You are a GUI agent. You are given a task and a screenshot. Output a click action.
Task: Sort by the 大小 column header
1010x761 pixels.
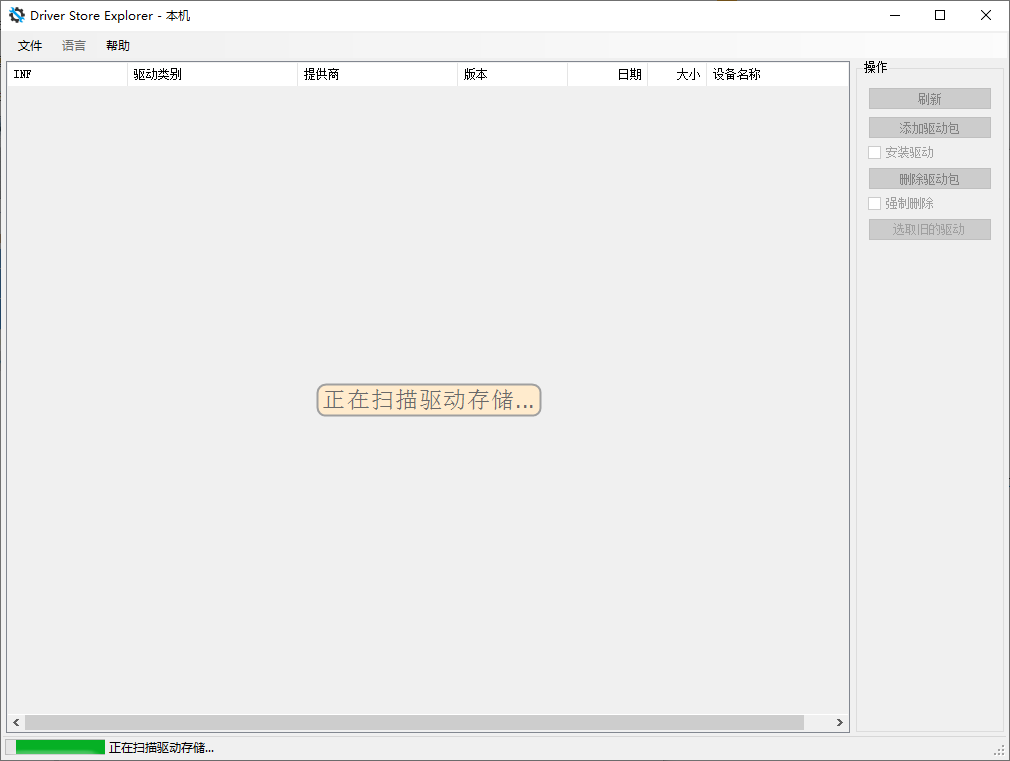(x=677, y=75)
